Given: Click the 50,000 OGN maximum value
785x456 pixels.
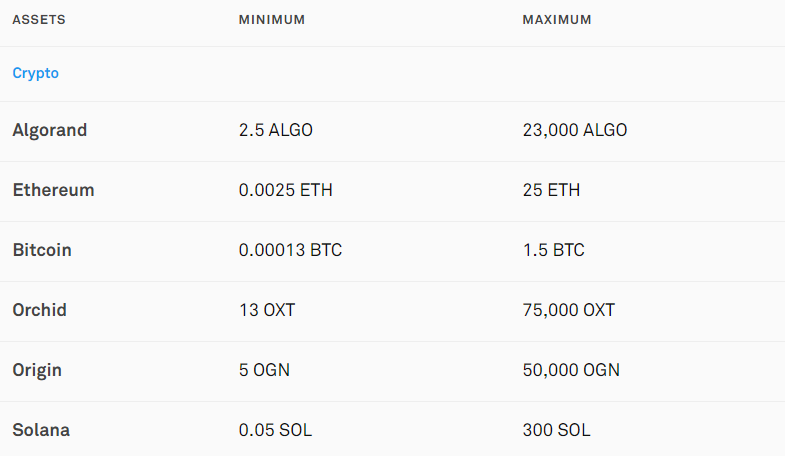Looking at the screenshot, I should coord(571,371).
